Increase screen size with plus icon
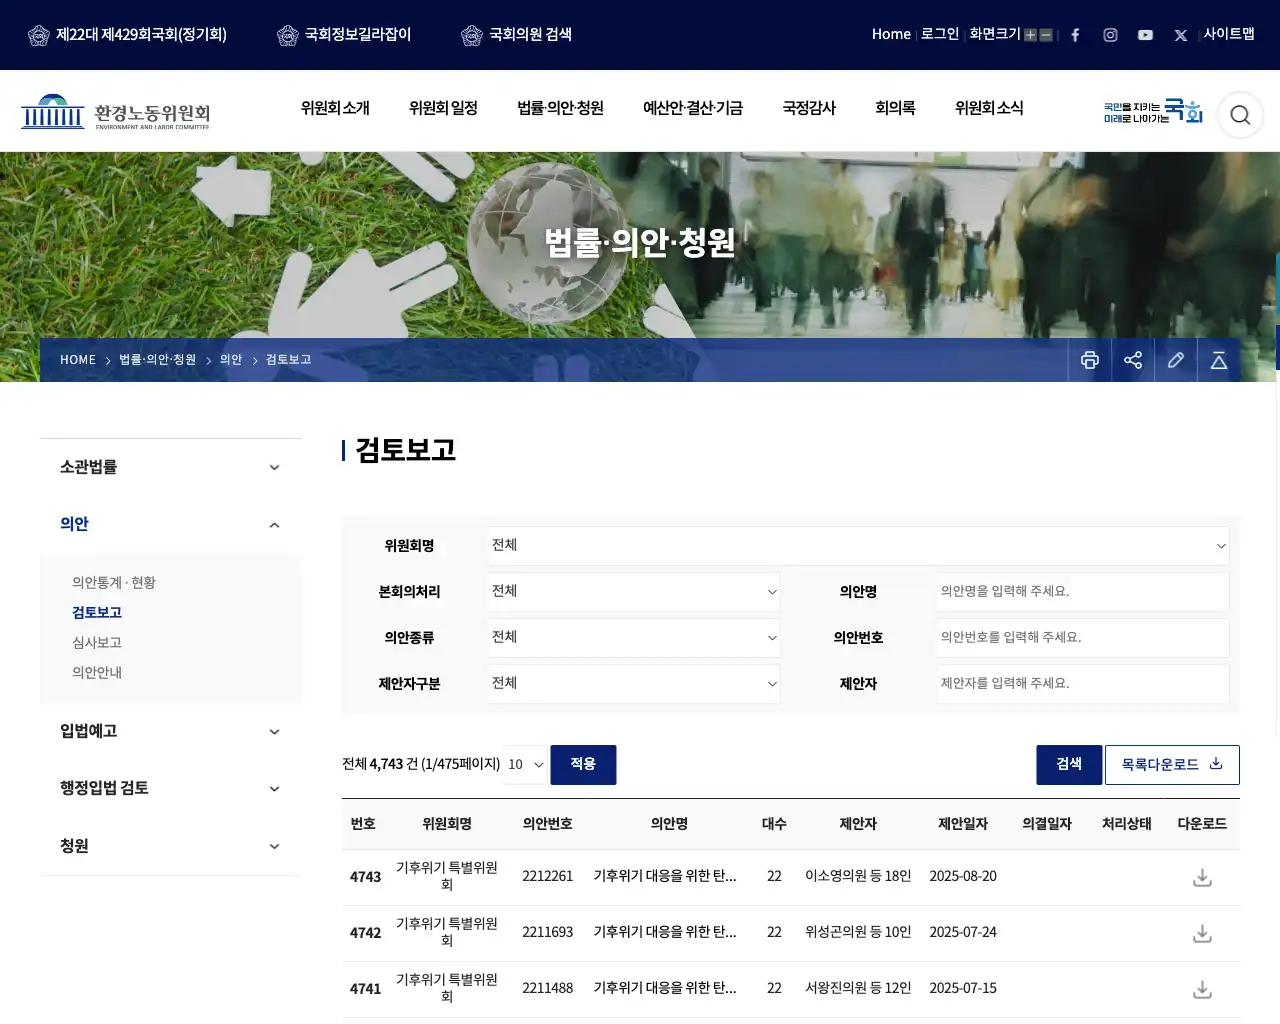 point(1030,35)
